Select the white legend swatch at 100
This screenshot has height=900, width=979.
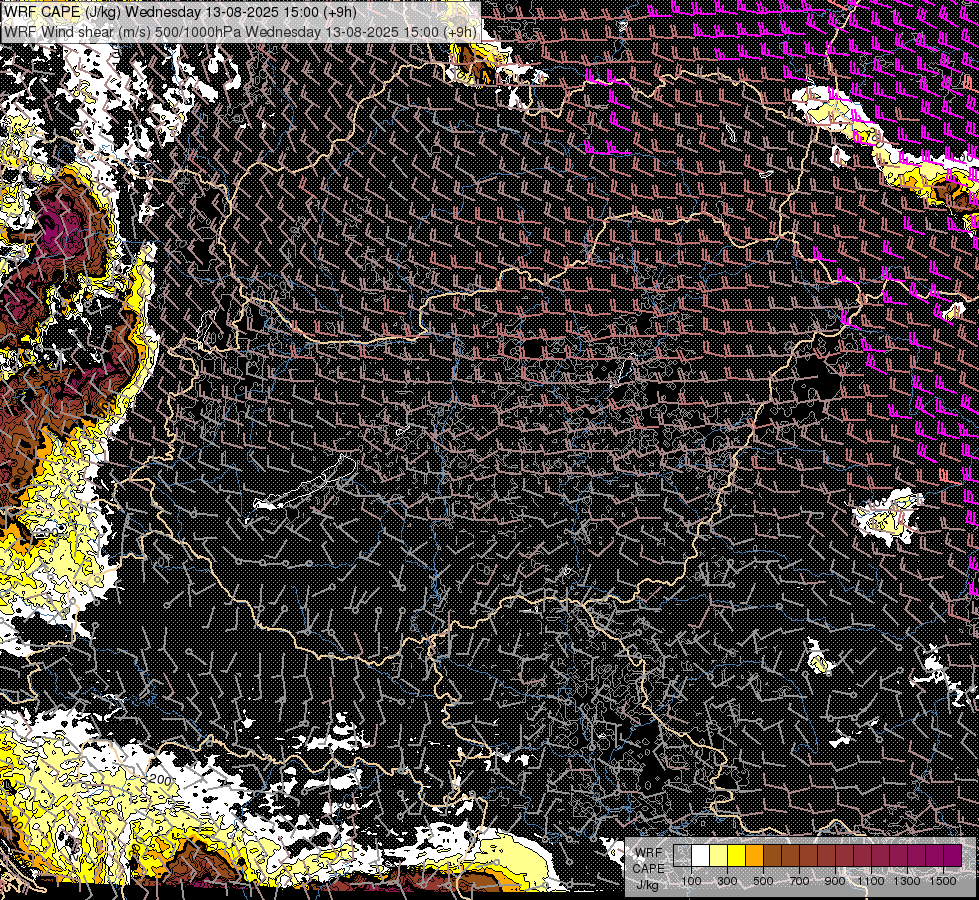701,856
